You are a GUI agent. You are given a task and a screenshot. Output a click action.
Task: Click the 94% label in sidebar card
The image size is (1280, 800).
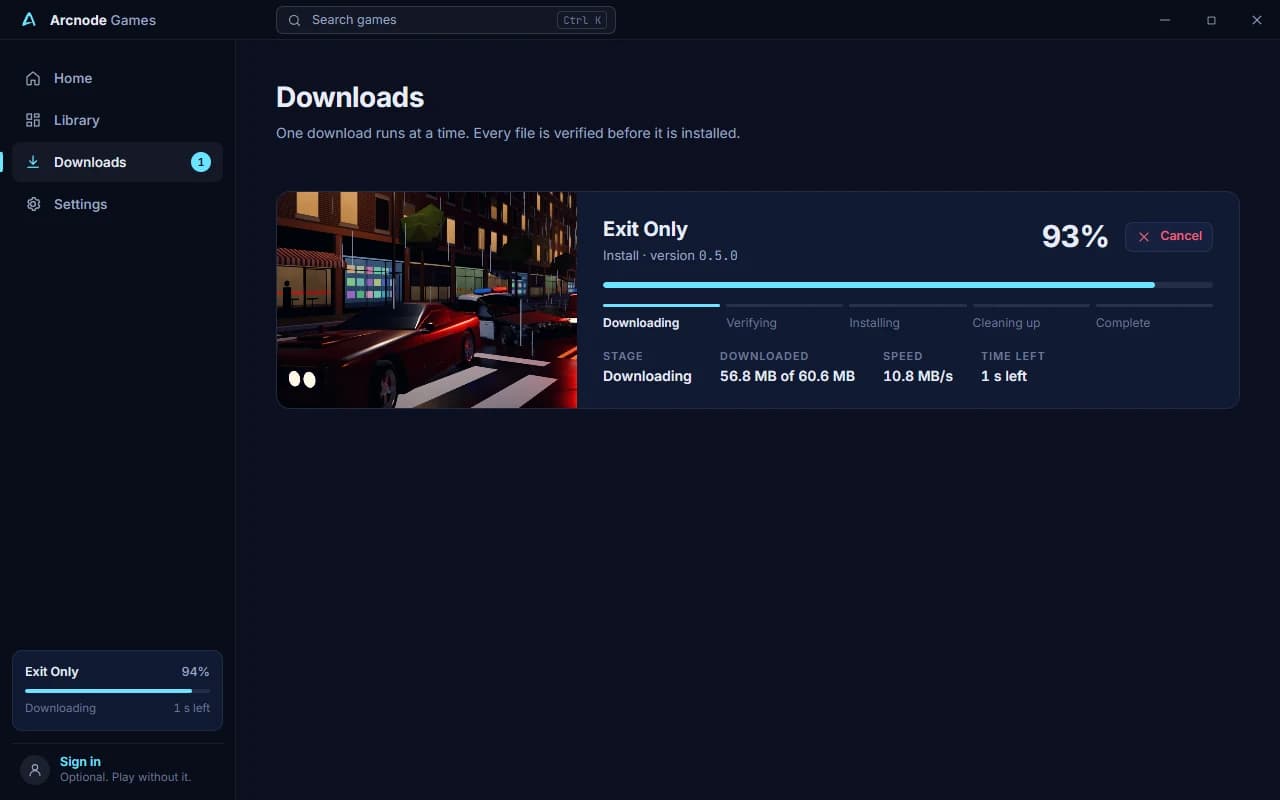(195, 672)
